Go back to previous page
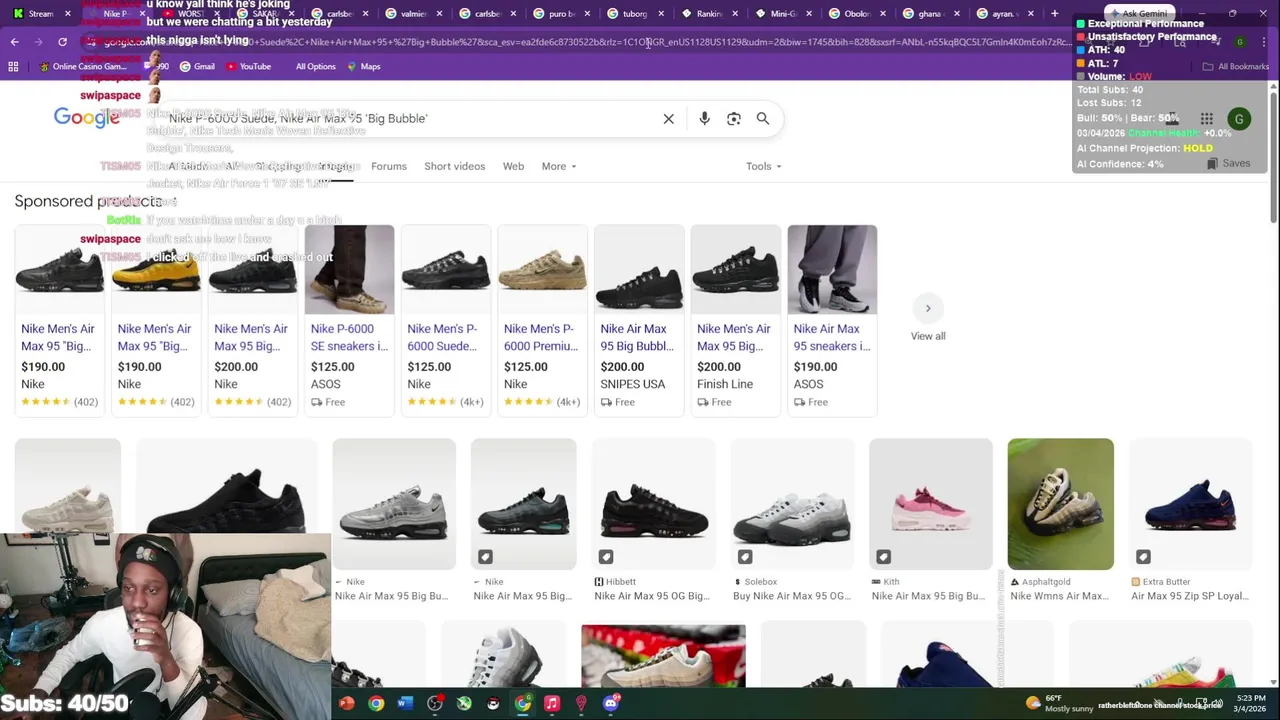This screenshot has height=720, width=1280. [14, 42]
